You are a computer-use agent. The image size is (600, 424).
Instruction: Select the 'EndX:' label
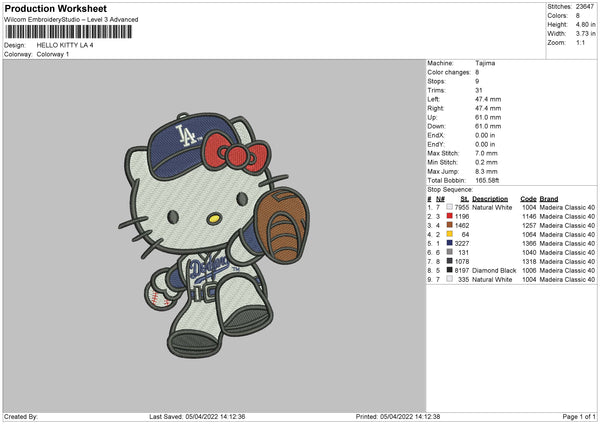[436, 135]
